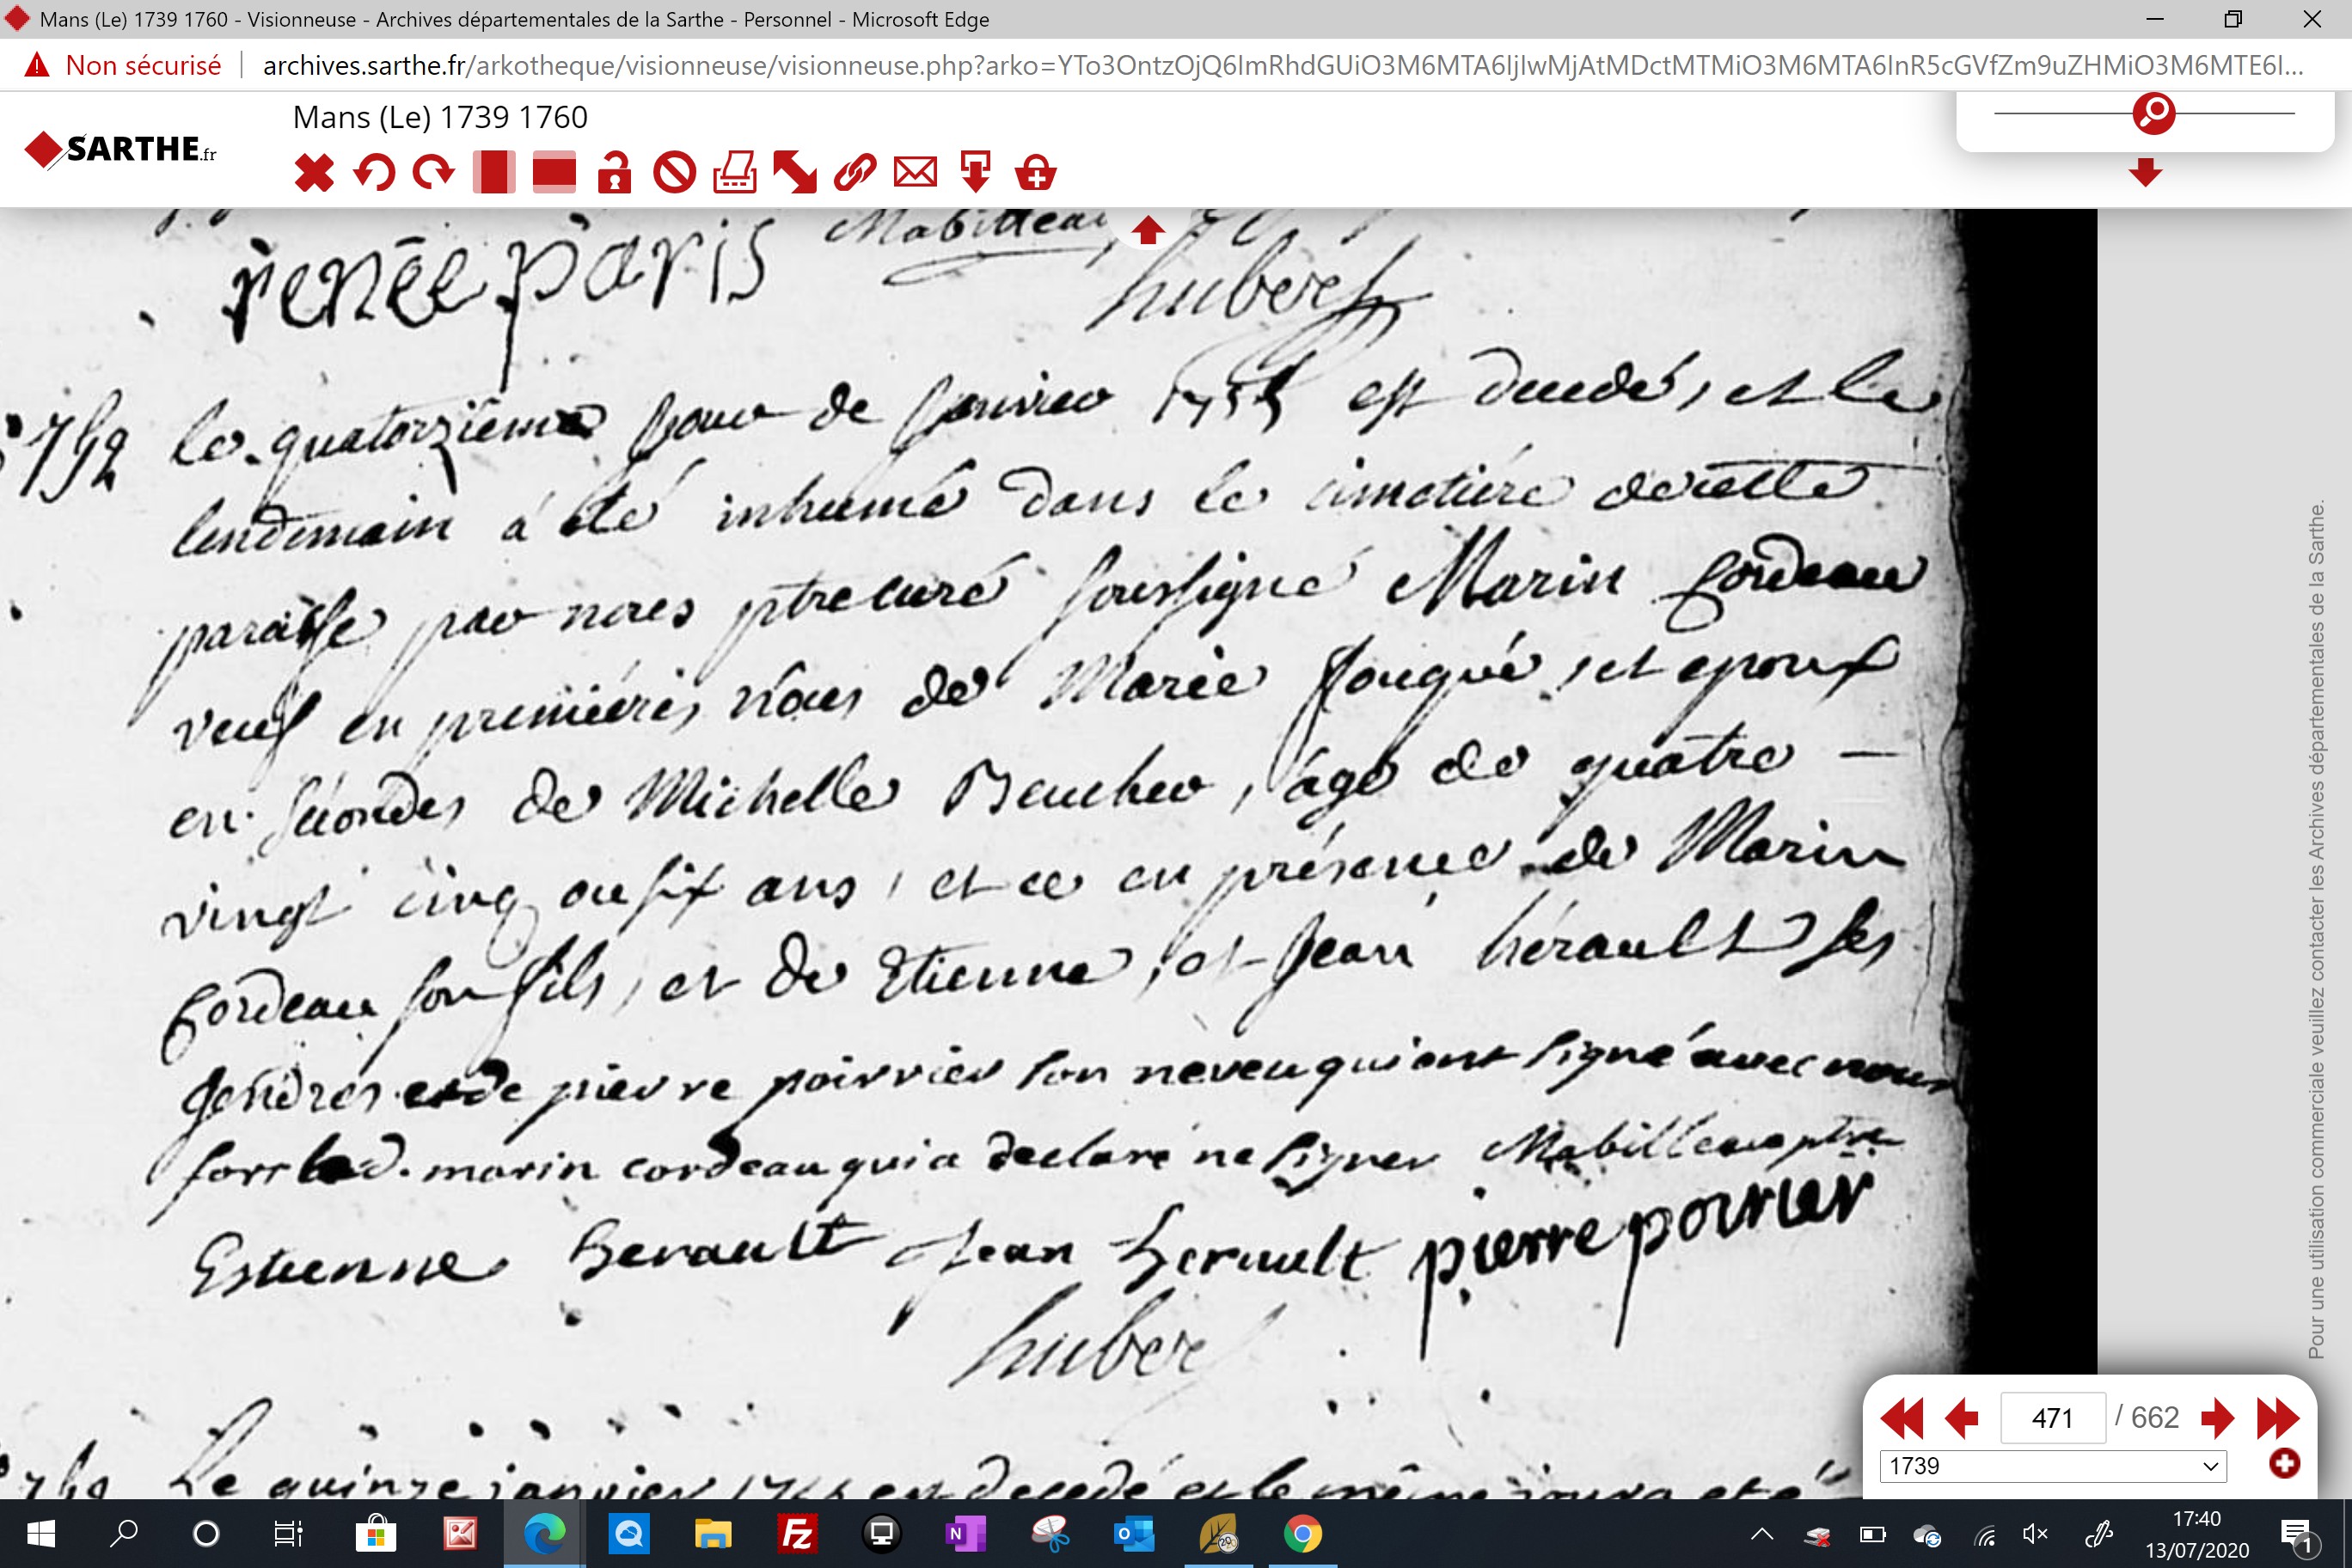2352x1568 pixels.
Task: Click the page number field showing 471
Action: [2052, 1417]
